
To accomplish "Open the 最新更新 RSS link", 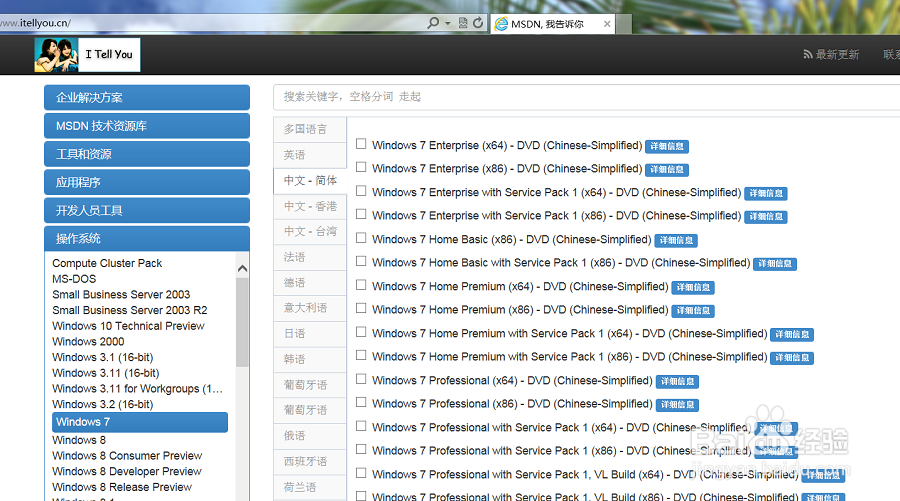I will pos(831,55).
